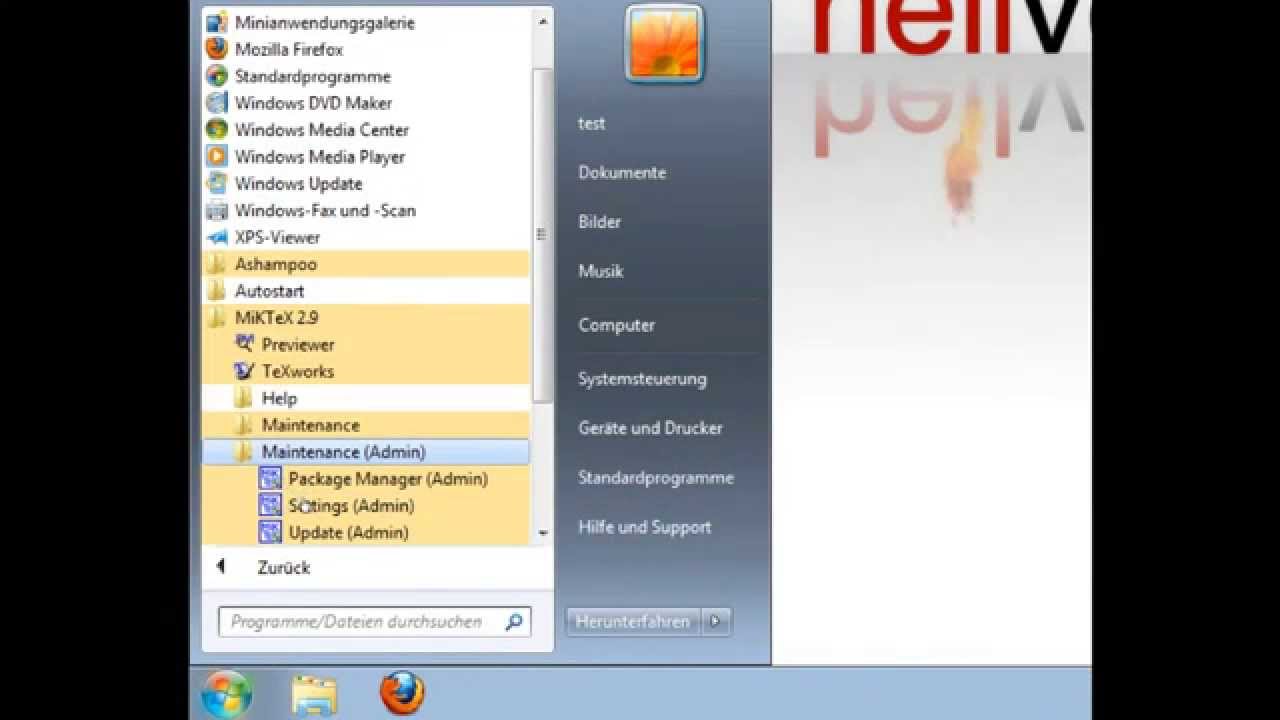
Task: Open Geräte und Drucker
Action: coord(651,428)
